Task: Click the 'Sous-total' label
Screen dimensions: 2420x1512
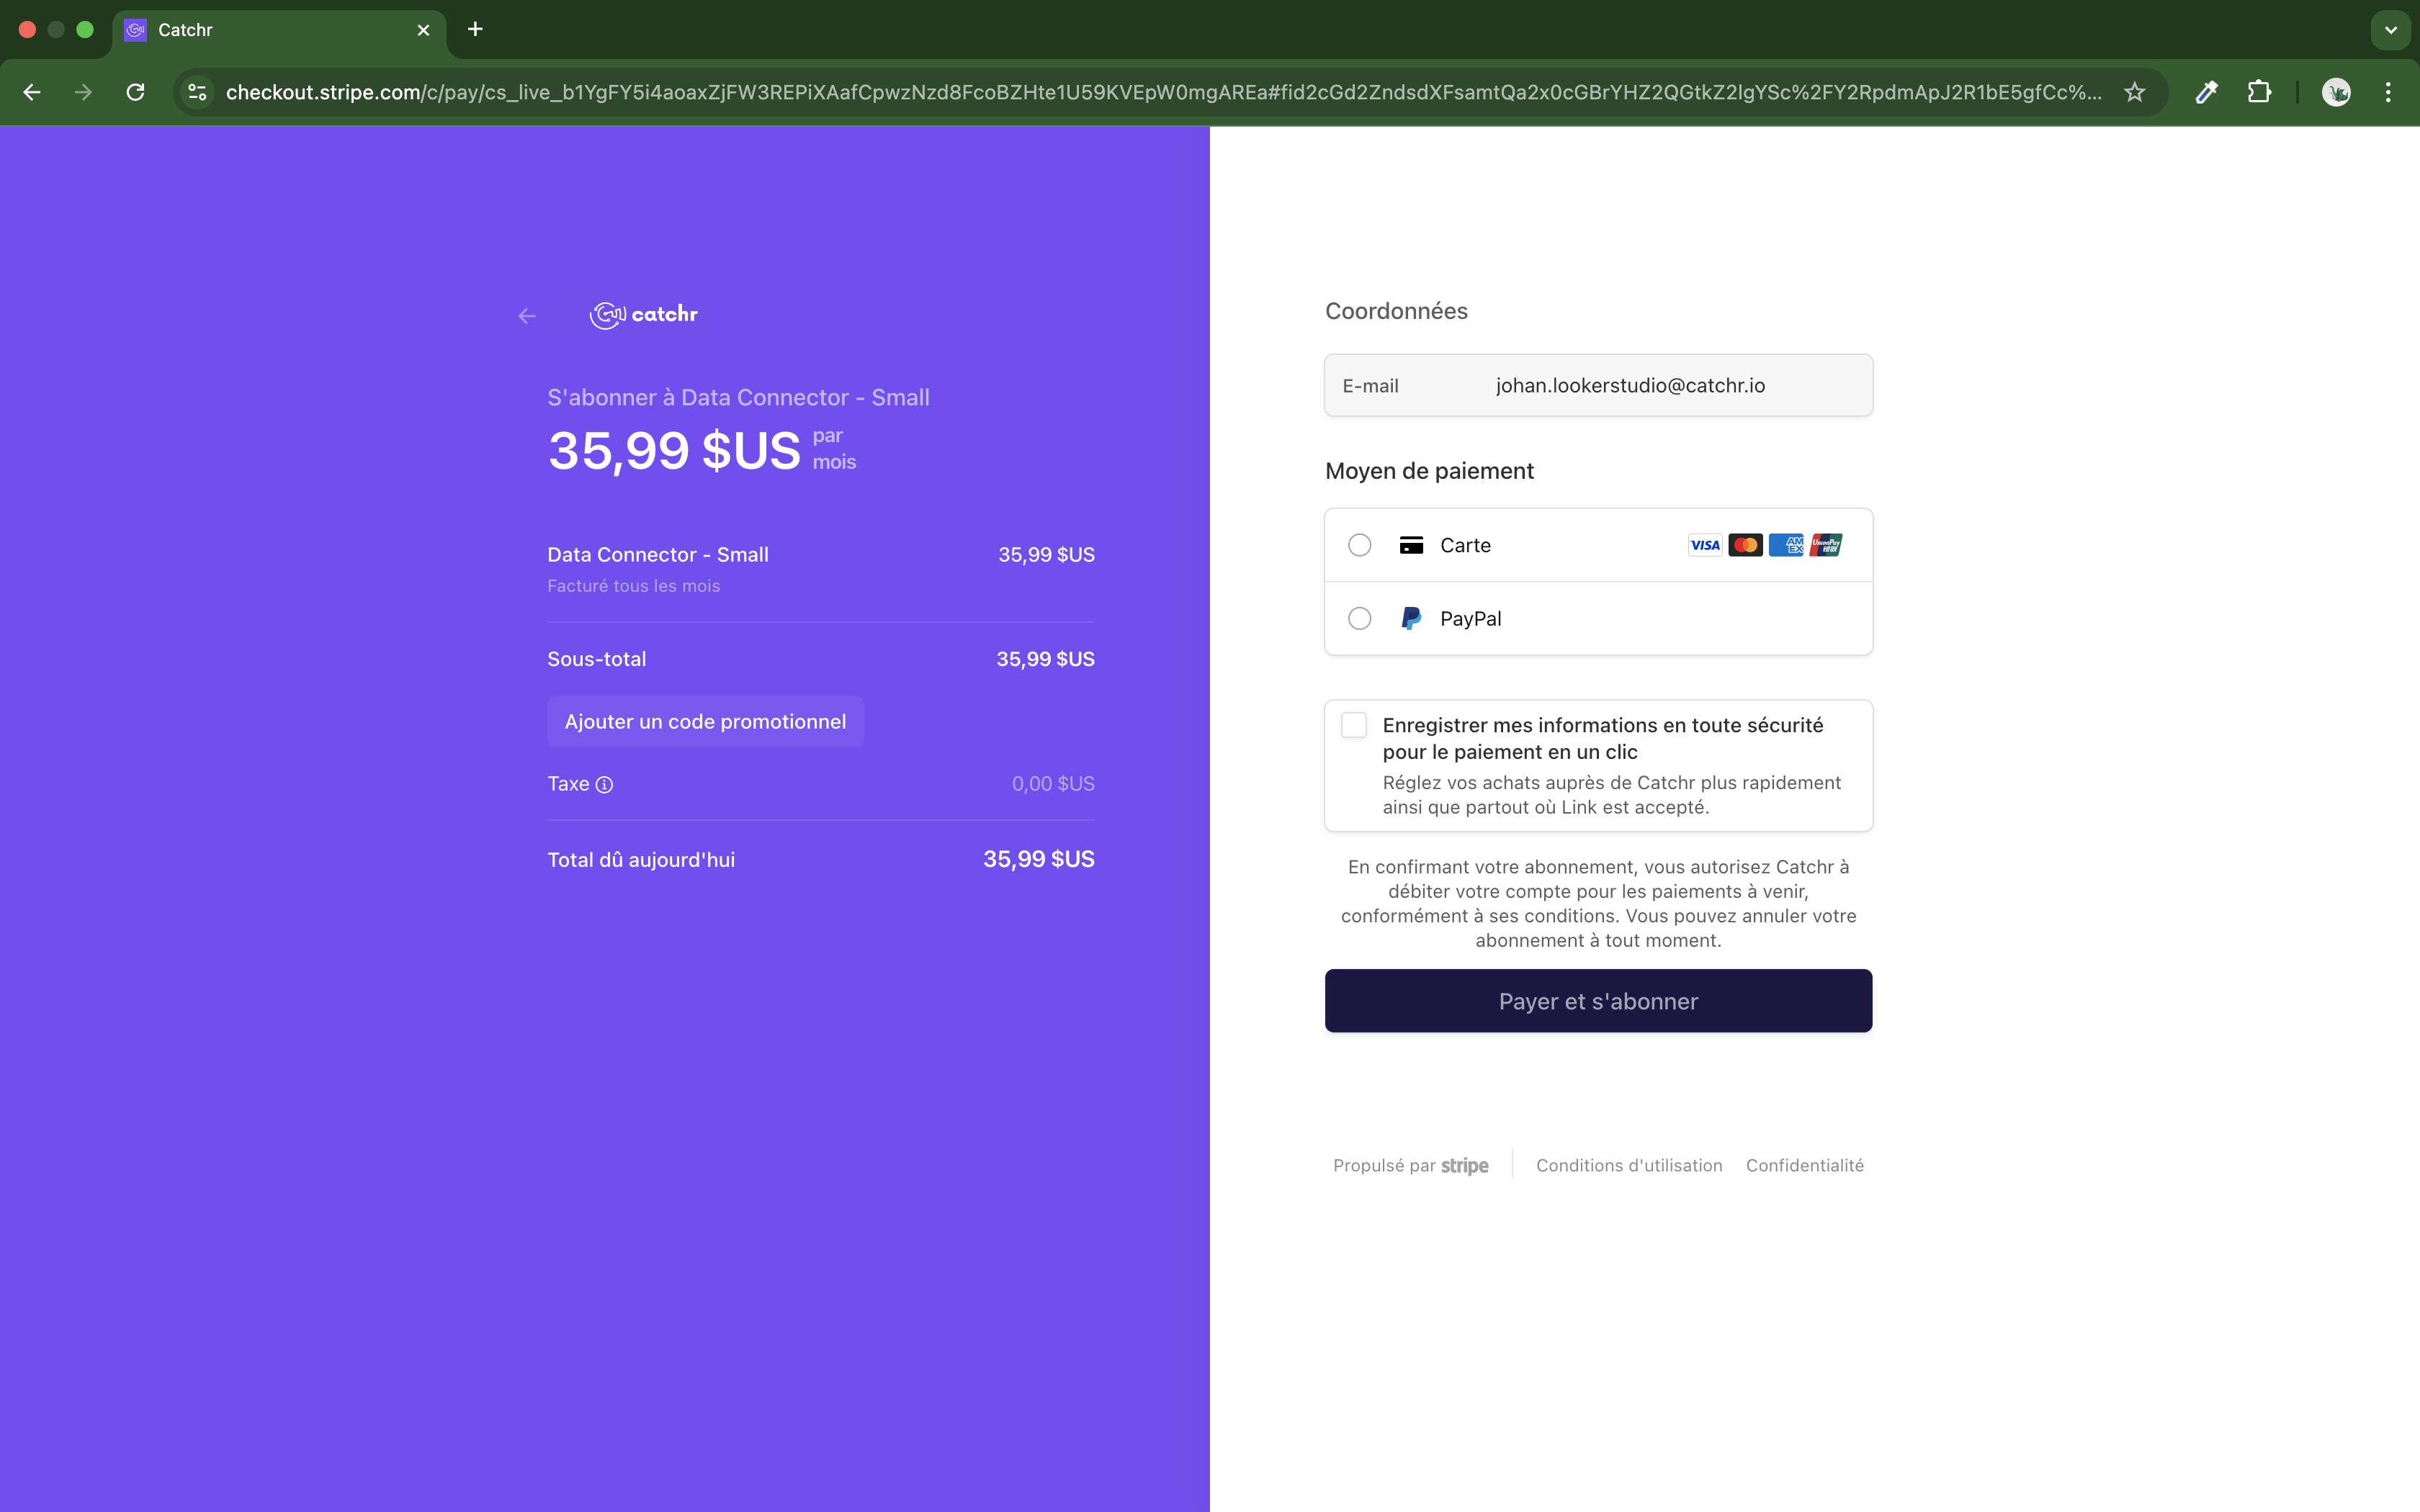Action: 597,659
